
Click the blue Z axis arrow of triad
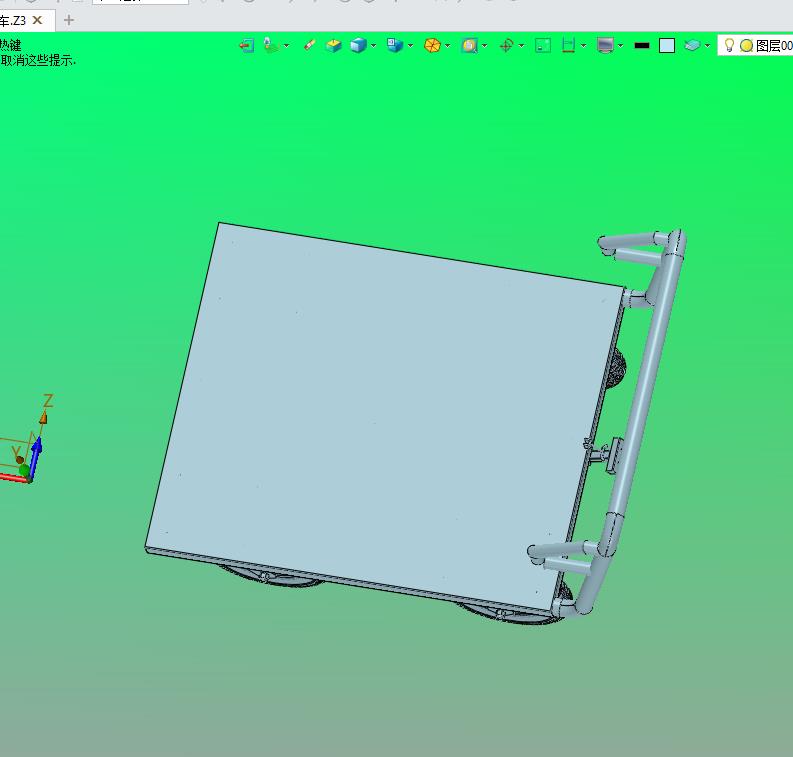[35, 457]
